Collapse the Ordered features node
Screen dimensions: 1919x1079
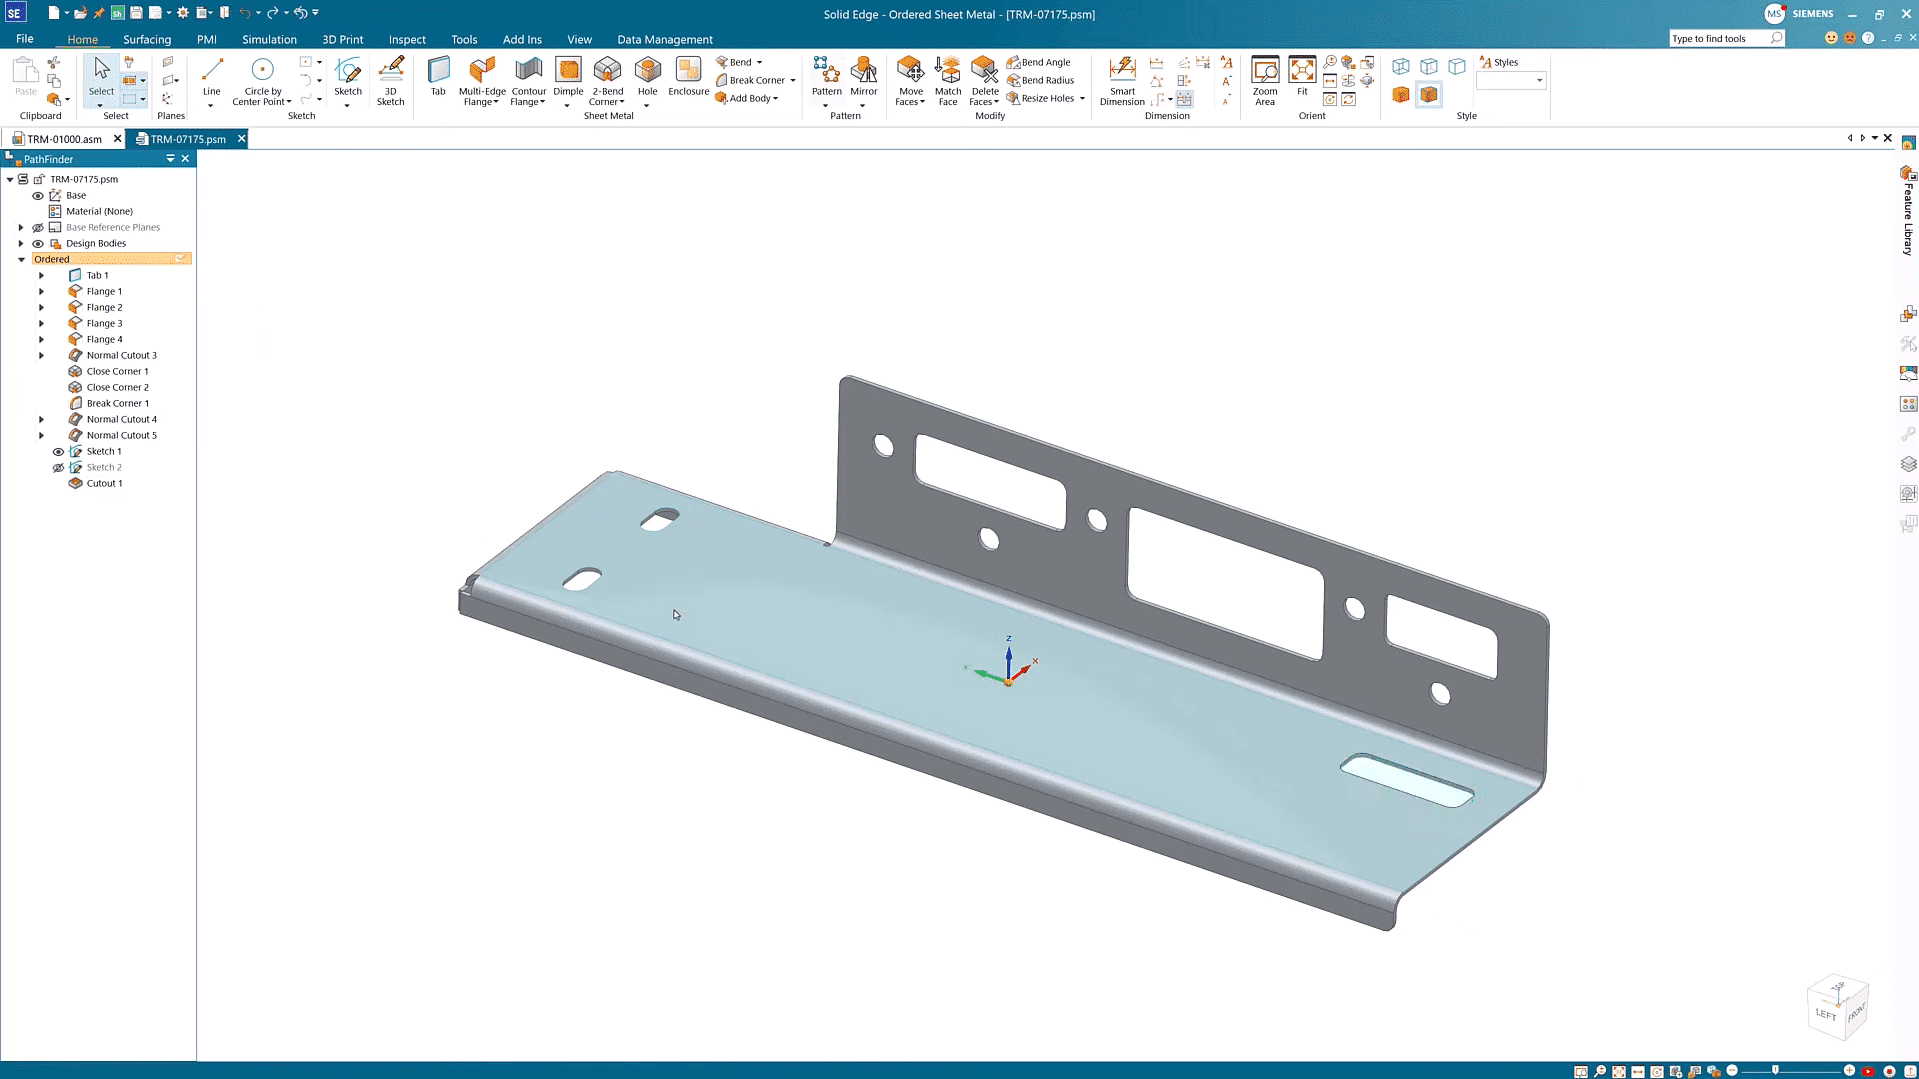[x=21, y=260]
